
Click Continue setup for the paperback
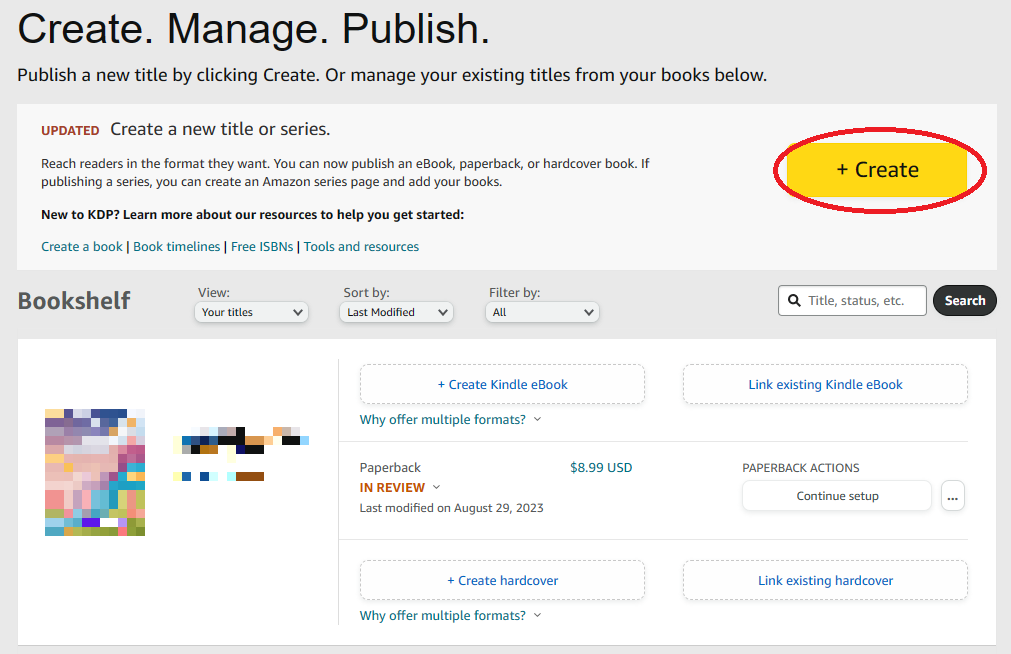837,496
